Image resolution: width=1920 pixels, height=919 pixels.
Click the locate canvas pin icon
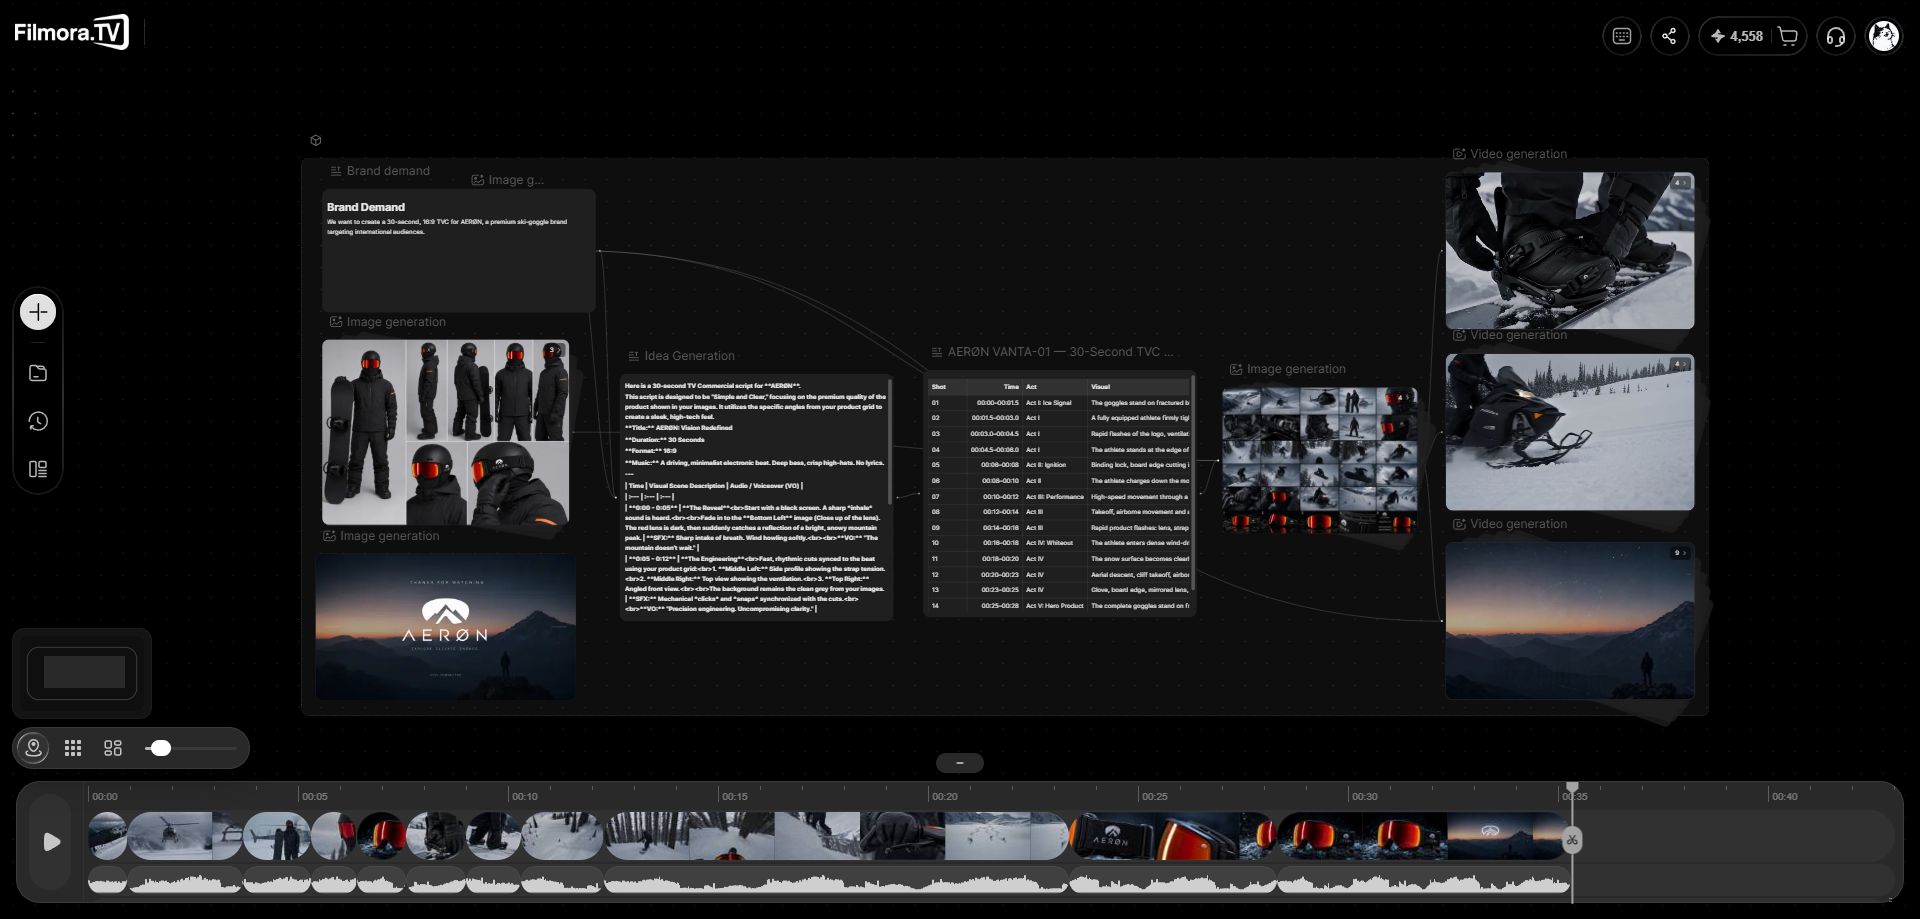33,748
